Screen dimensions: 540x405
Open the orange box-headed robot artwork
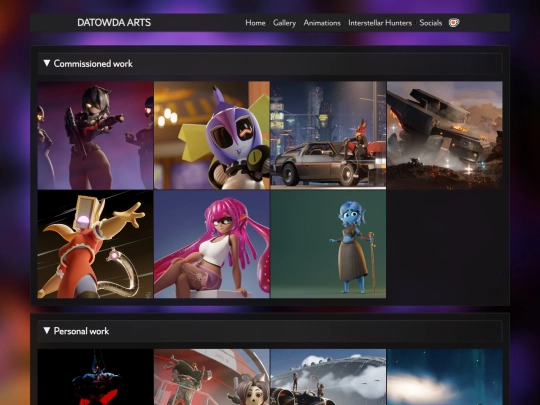(x=95, y=244)
